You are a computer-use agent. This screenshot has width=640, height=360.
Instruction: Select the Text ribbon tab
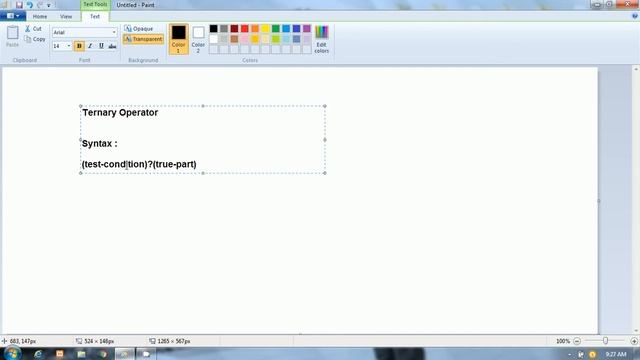95,16
